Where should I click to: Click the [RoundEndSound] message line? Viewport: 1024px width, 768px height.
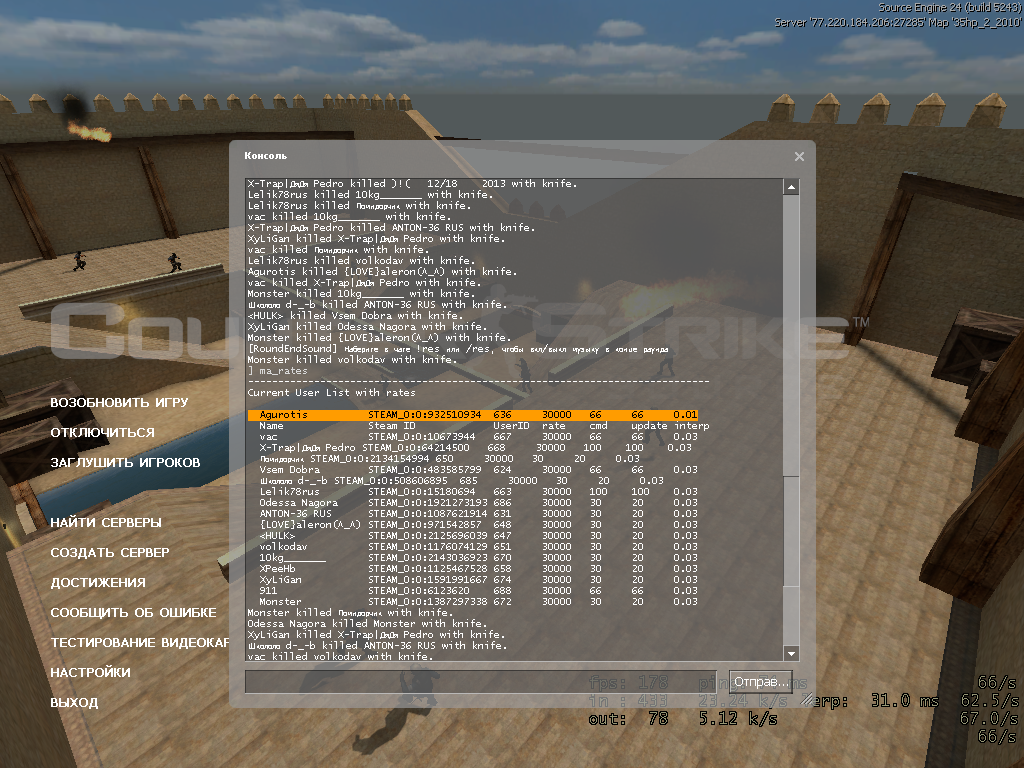[x=458, y=349]
